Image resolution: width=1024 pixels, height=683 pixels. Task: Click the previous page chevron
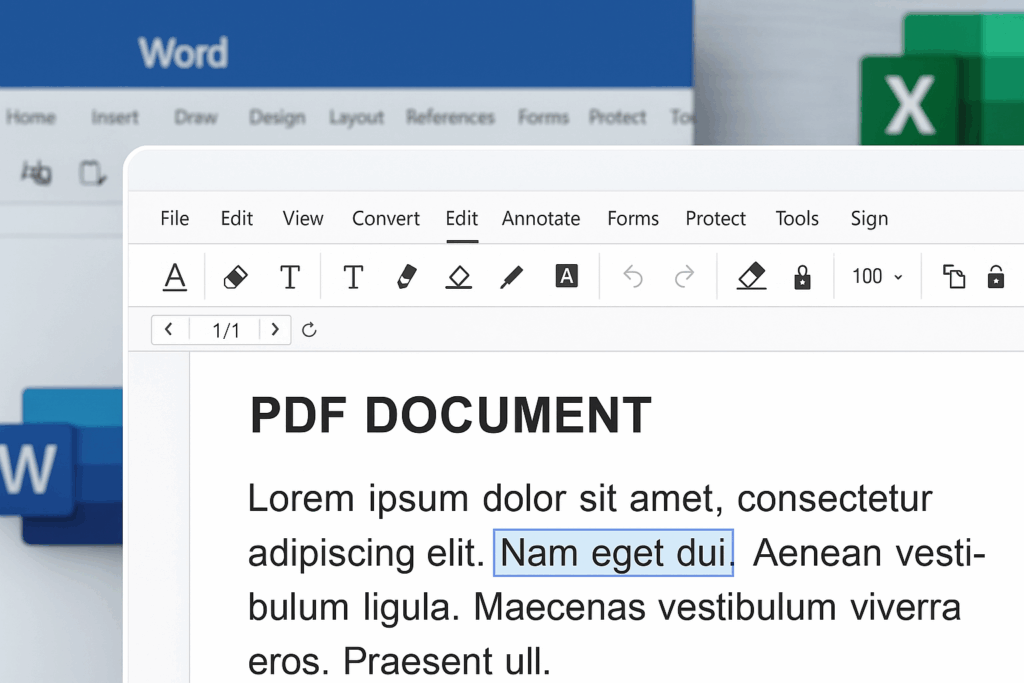(x=168, y=329)
